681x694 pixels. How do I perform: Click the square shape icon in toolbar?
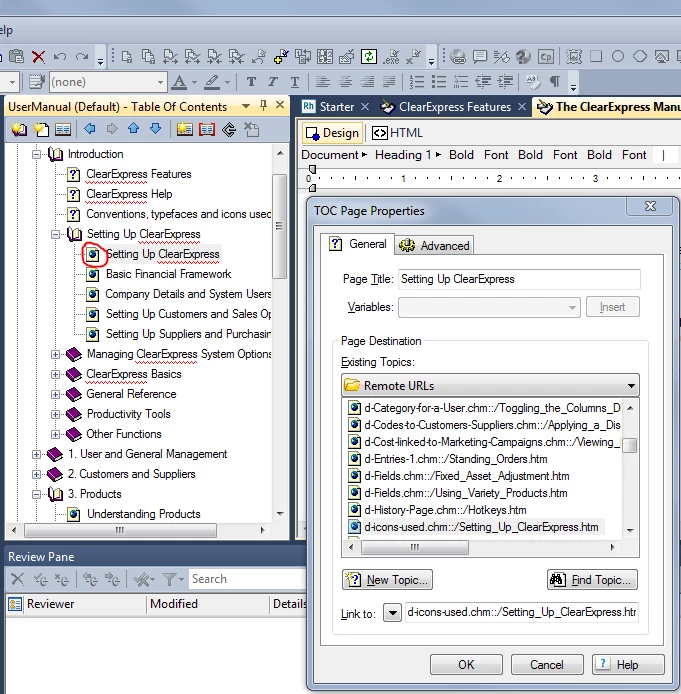point(596,56)
